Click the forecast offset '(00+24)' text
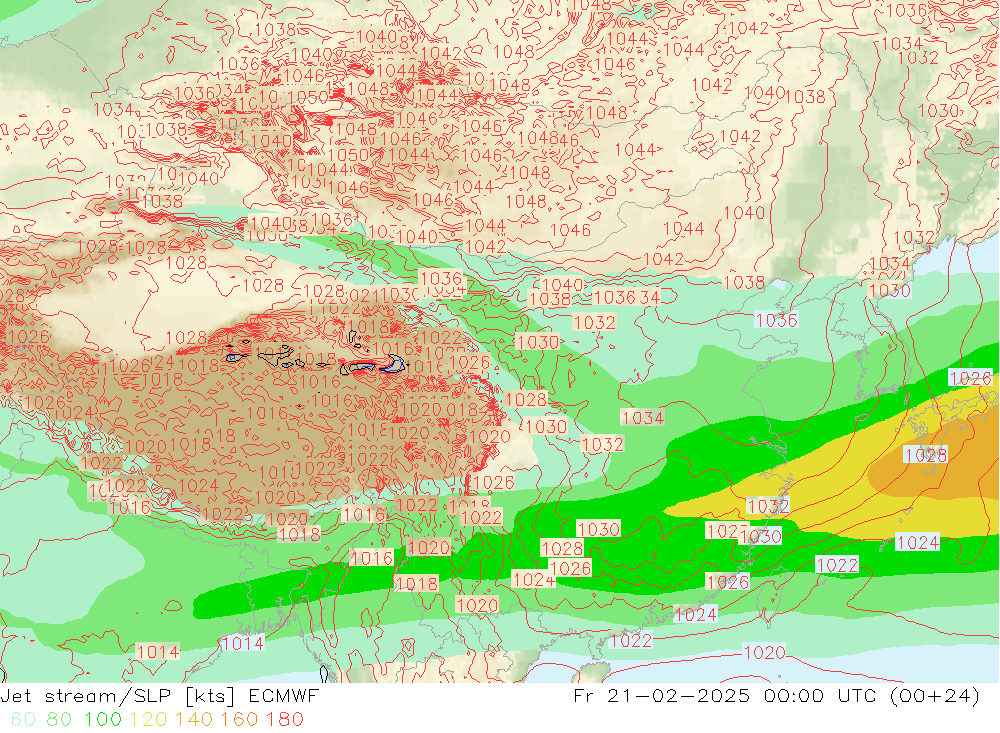This screenshot has width=1000, height=733. [934, 695]
